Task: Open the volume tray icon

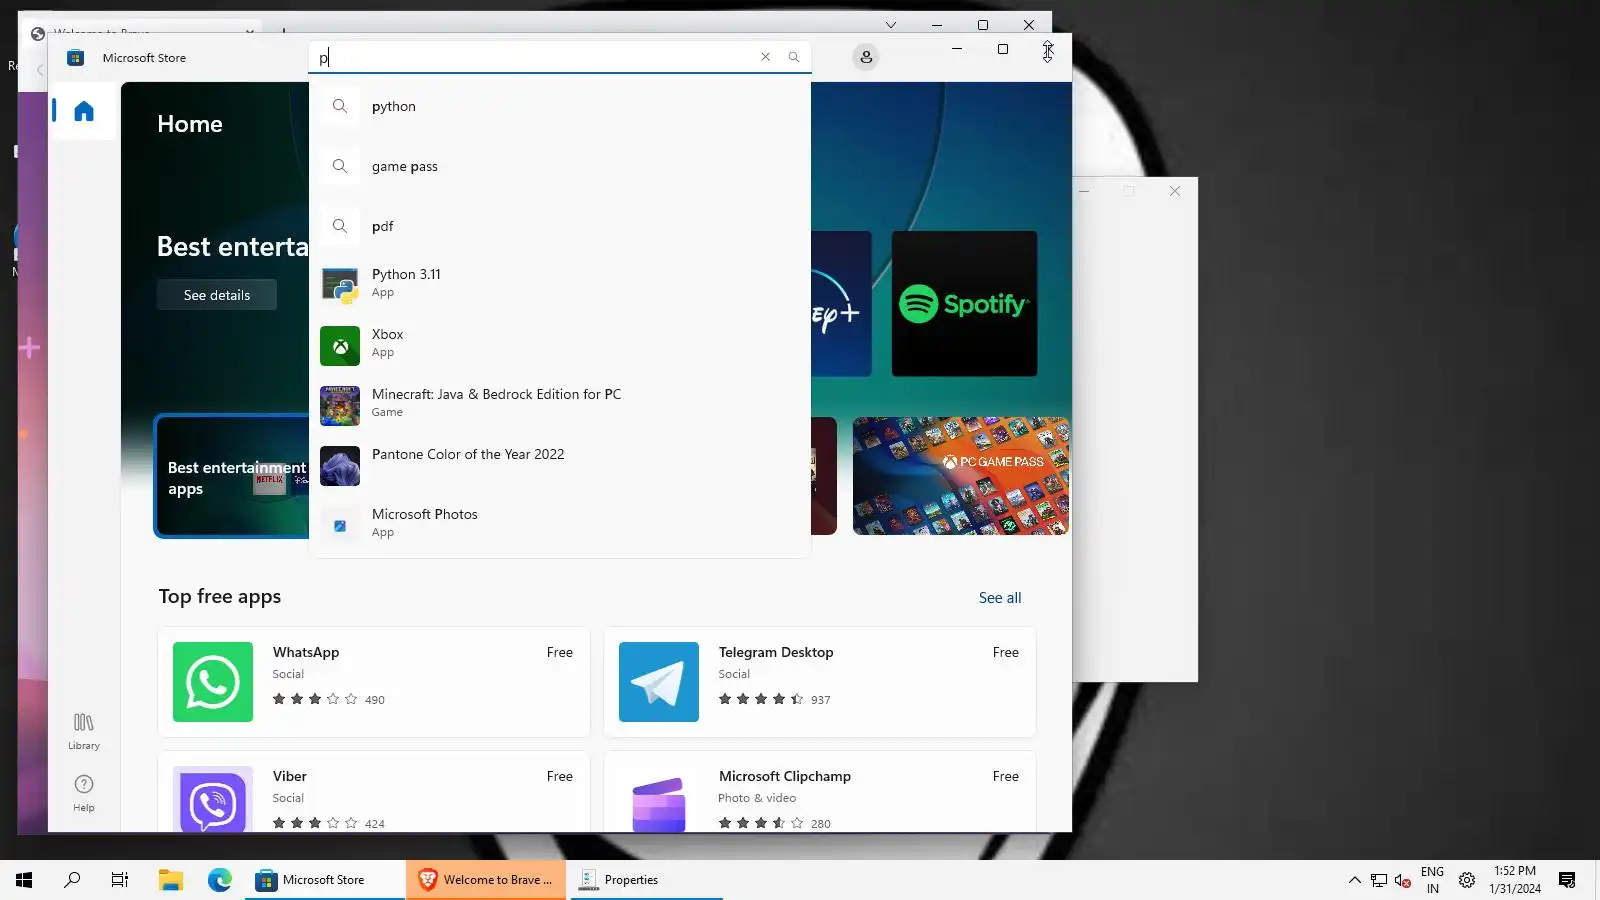Action: 1403,880
